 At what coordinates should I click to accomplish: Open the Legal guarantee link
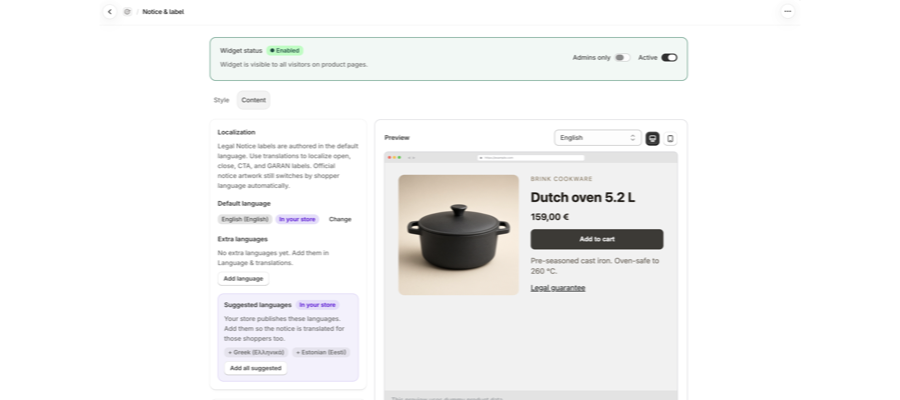[558, 288]
